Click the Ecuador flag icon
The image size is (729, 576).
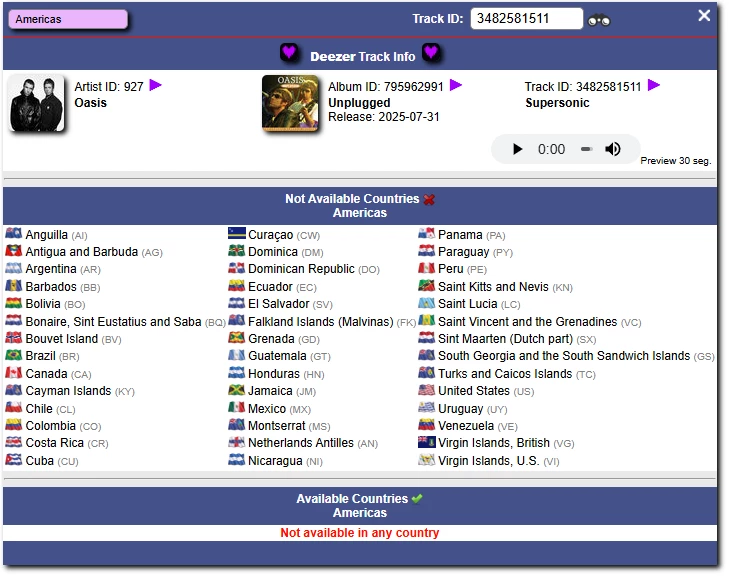tap(237, 286)
